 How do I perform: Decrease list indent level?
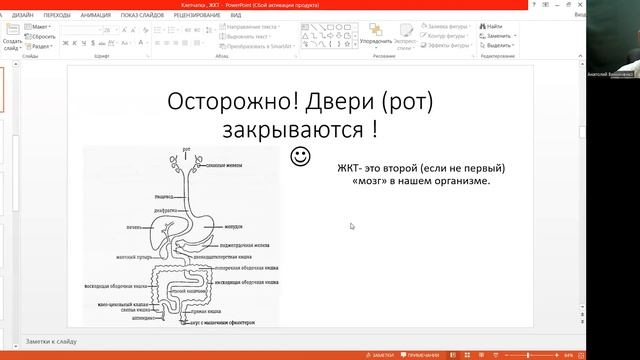(188, 30)
